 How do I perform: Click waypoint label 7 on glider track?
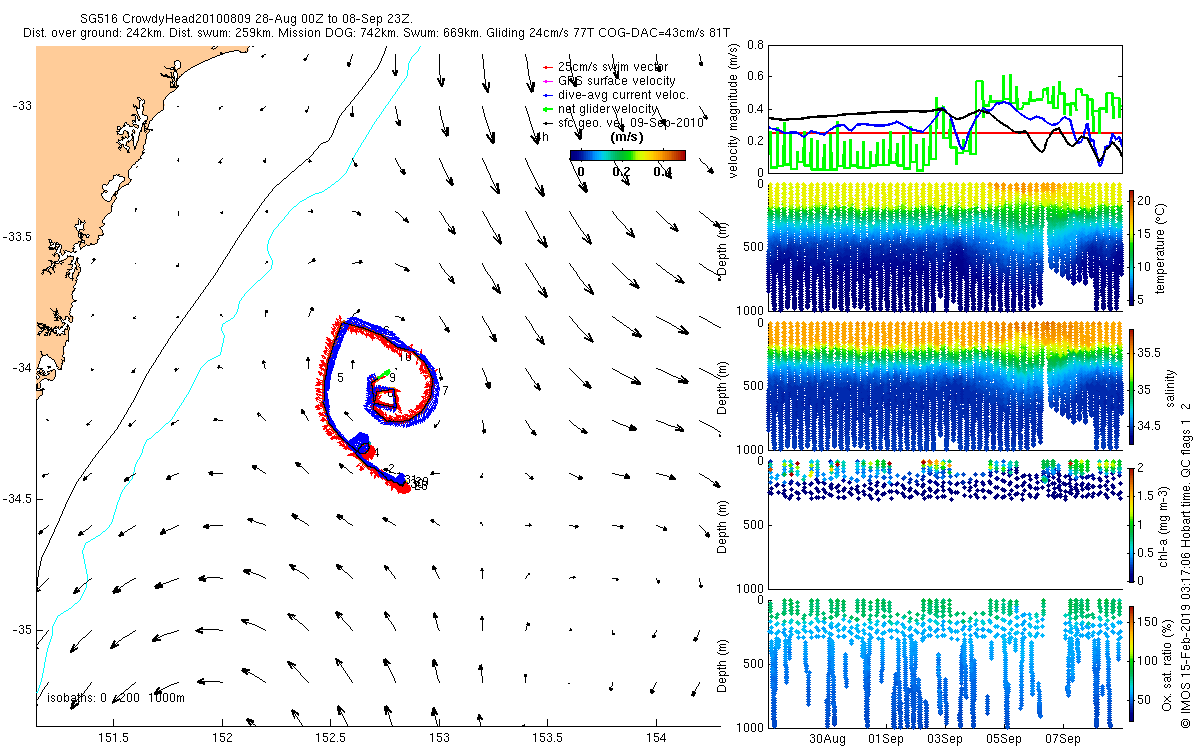(x=445, y=390)
